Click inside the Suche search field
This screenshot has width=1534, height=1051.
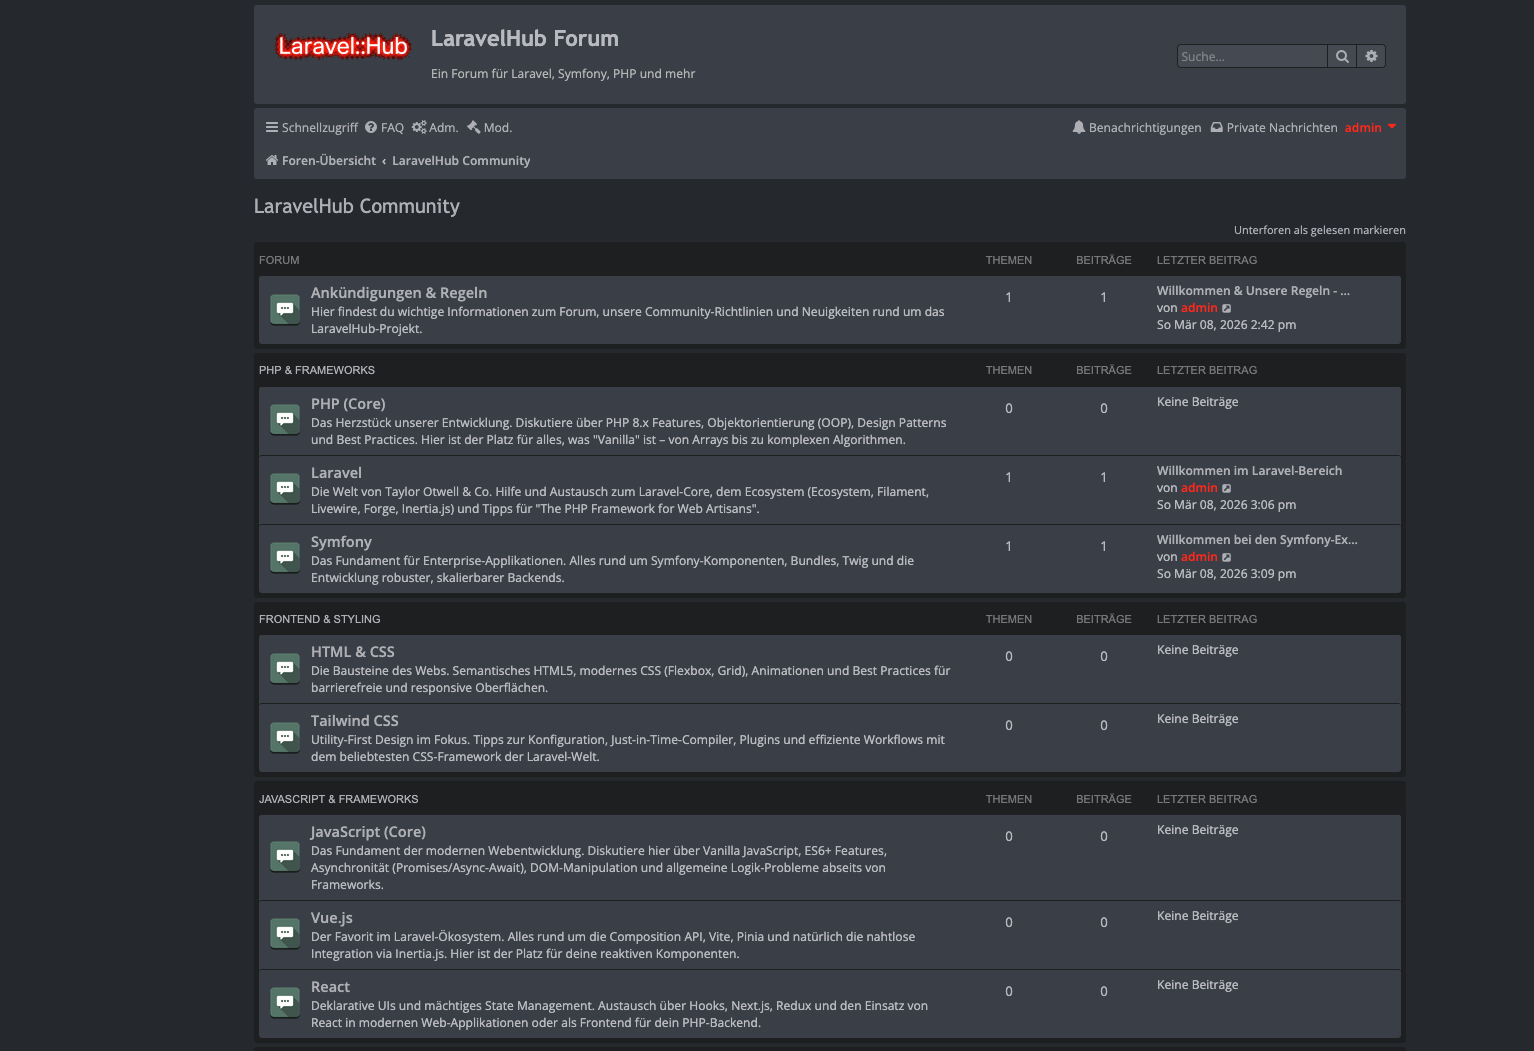click(1252, 56)
